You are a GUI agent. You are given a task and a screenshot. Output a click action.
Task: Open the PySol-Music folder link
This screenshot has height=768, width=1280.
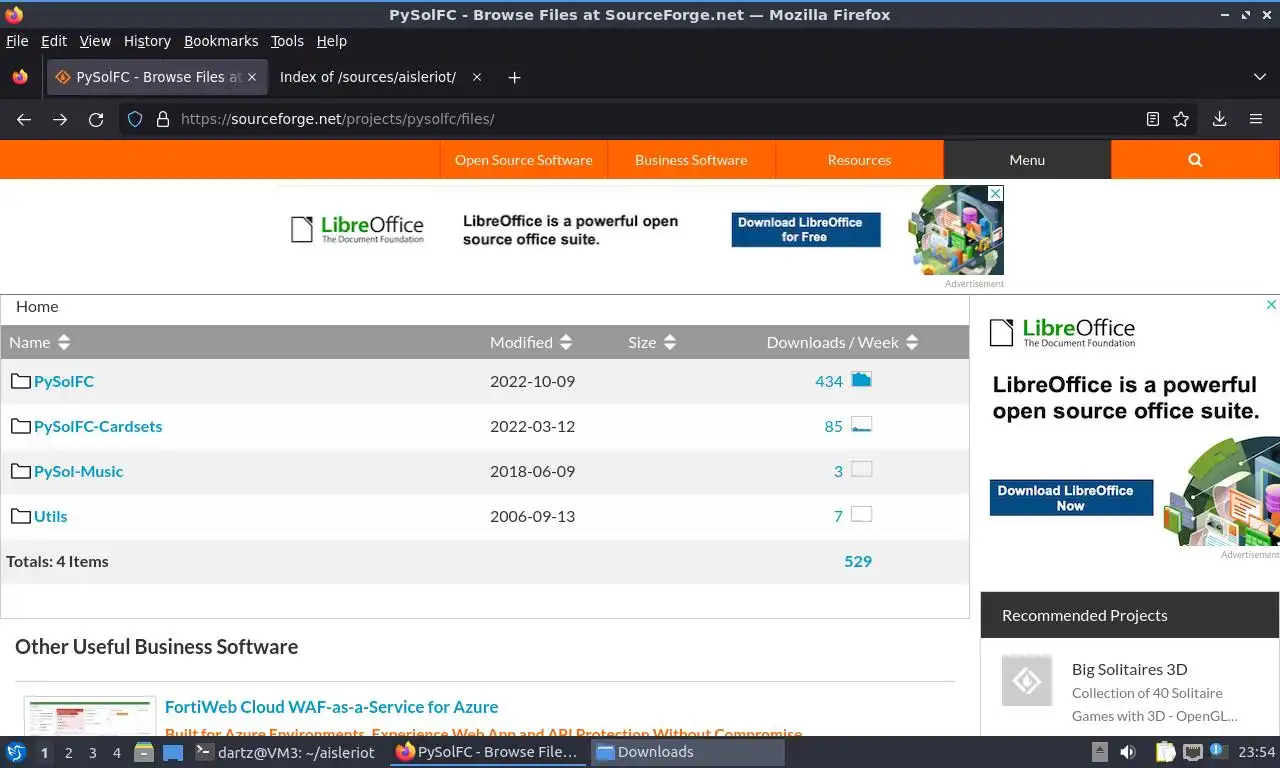pyautogui.click(x=79, y=471)
